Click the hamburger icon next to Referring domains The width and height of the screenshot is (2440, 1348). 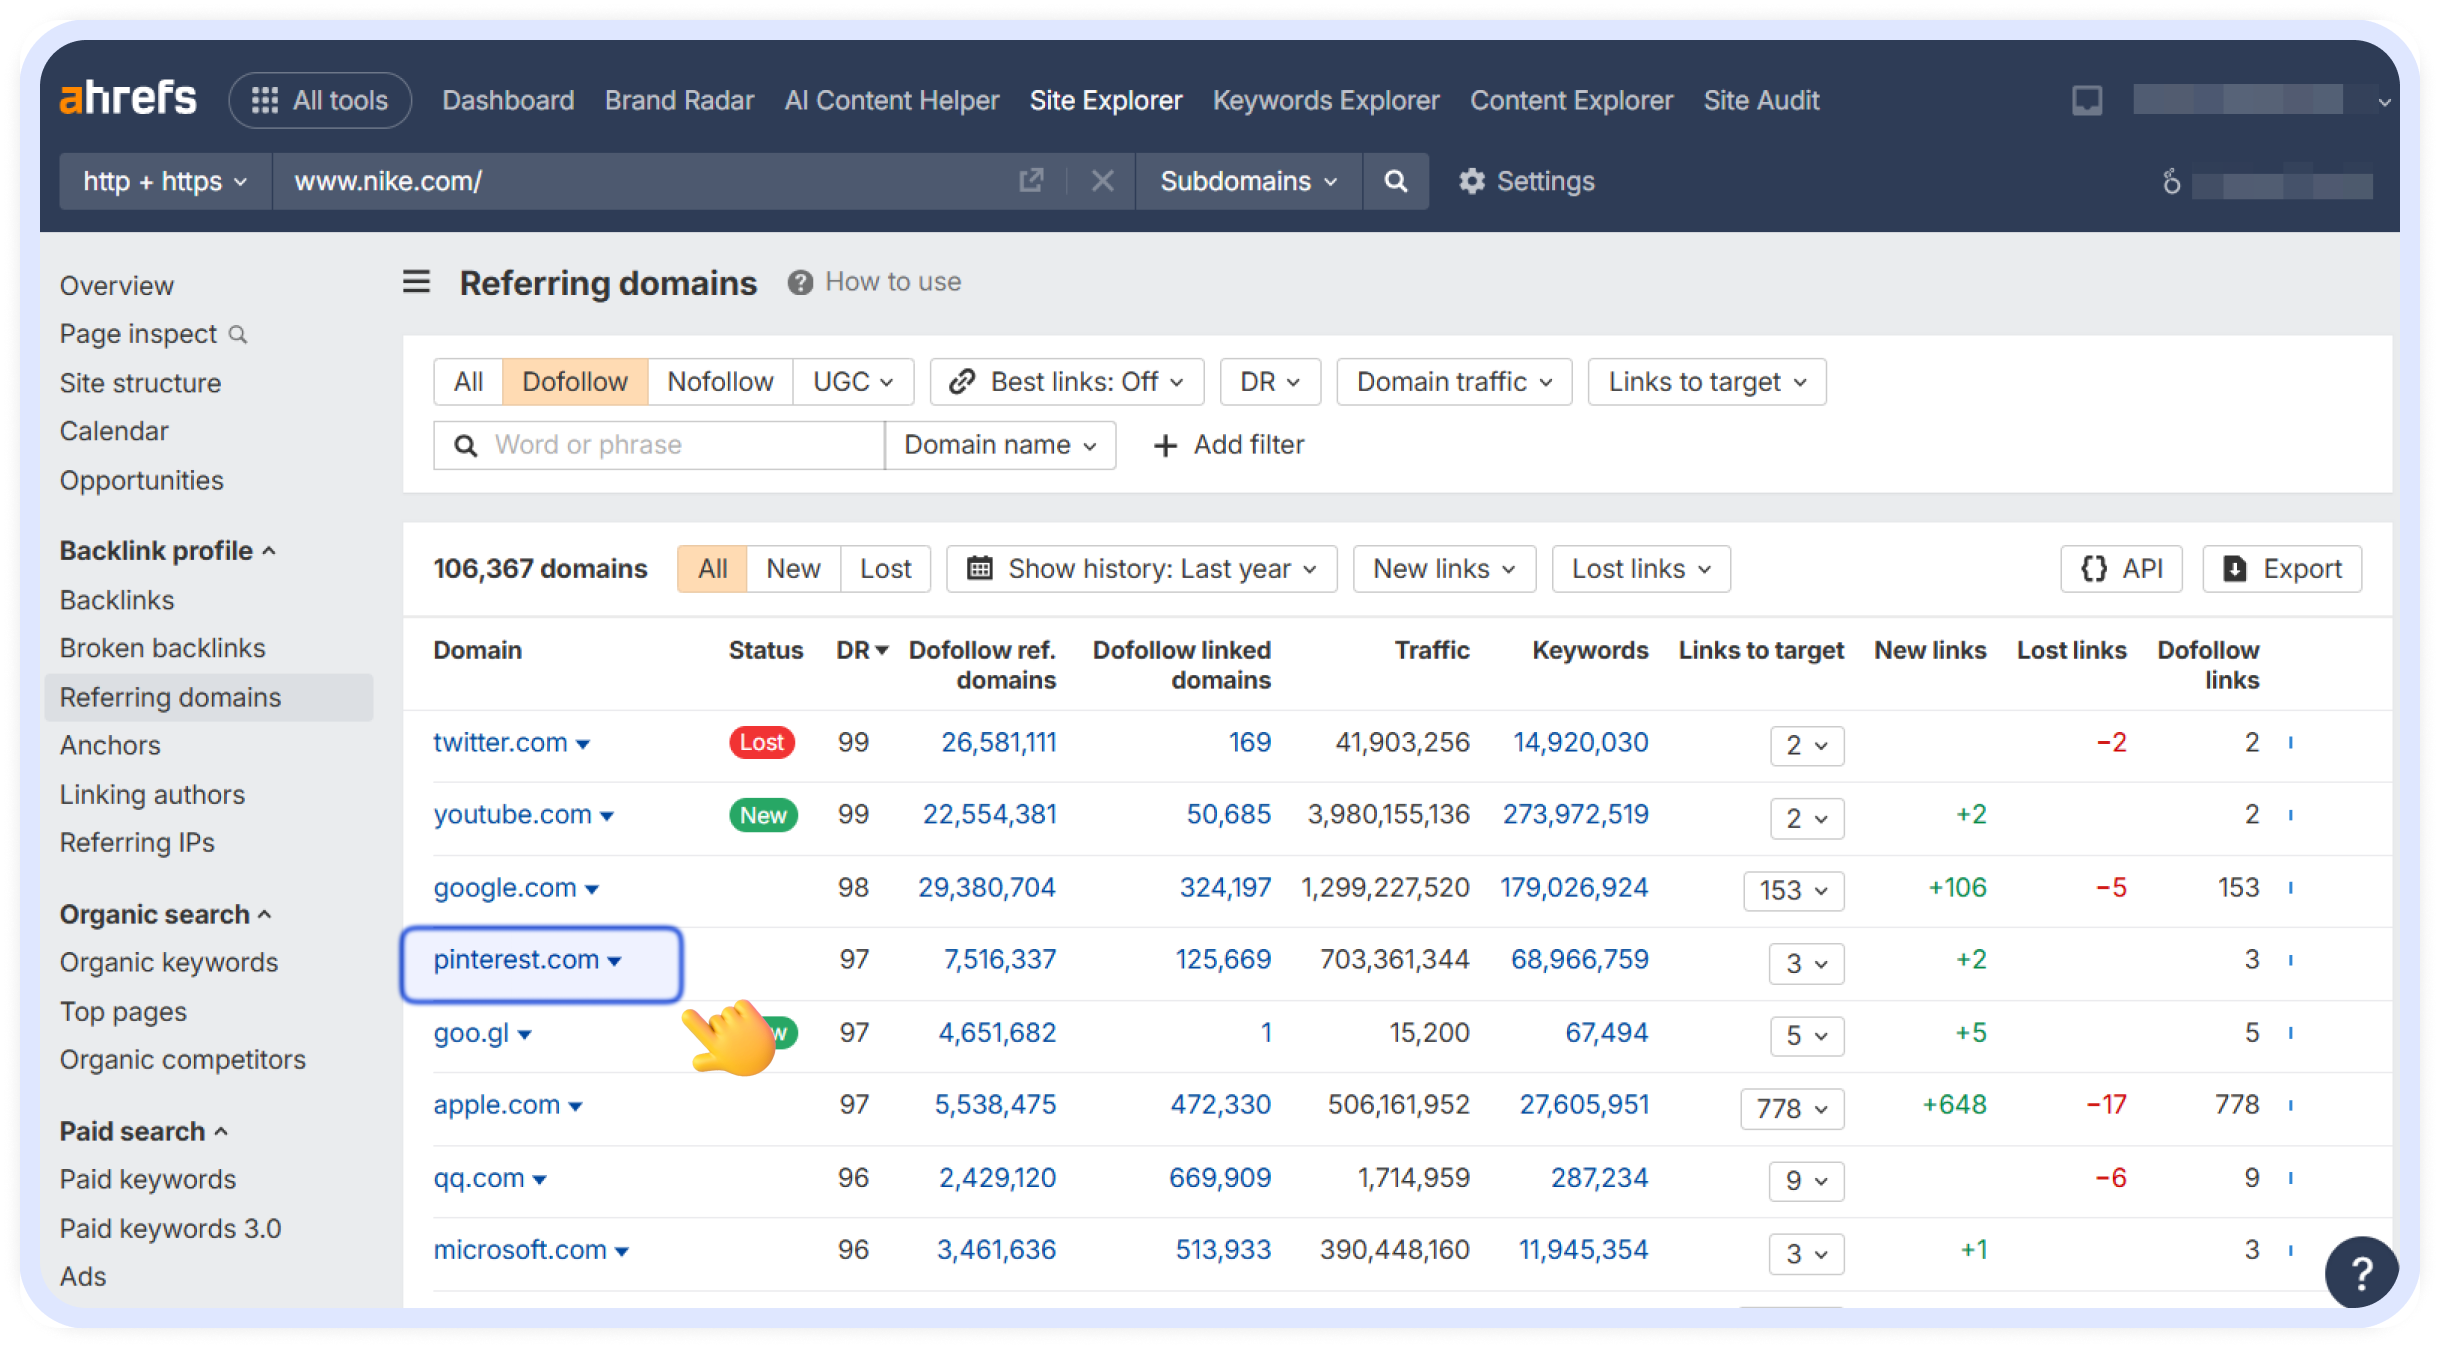[x=416, y=282]
